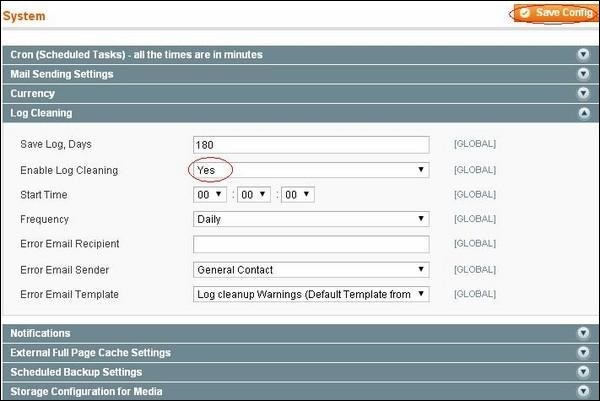Open the Mail Sending Settings header
This screenshot has width=600, height=401.
click(x=301, y=74)
